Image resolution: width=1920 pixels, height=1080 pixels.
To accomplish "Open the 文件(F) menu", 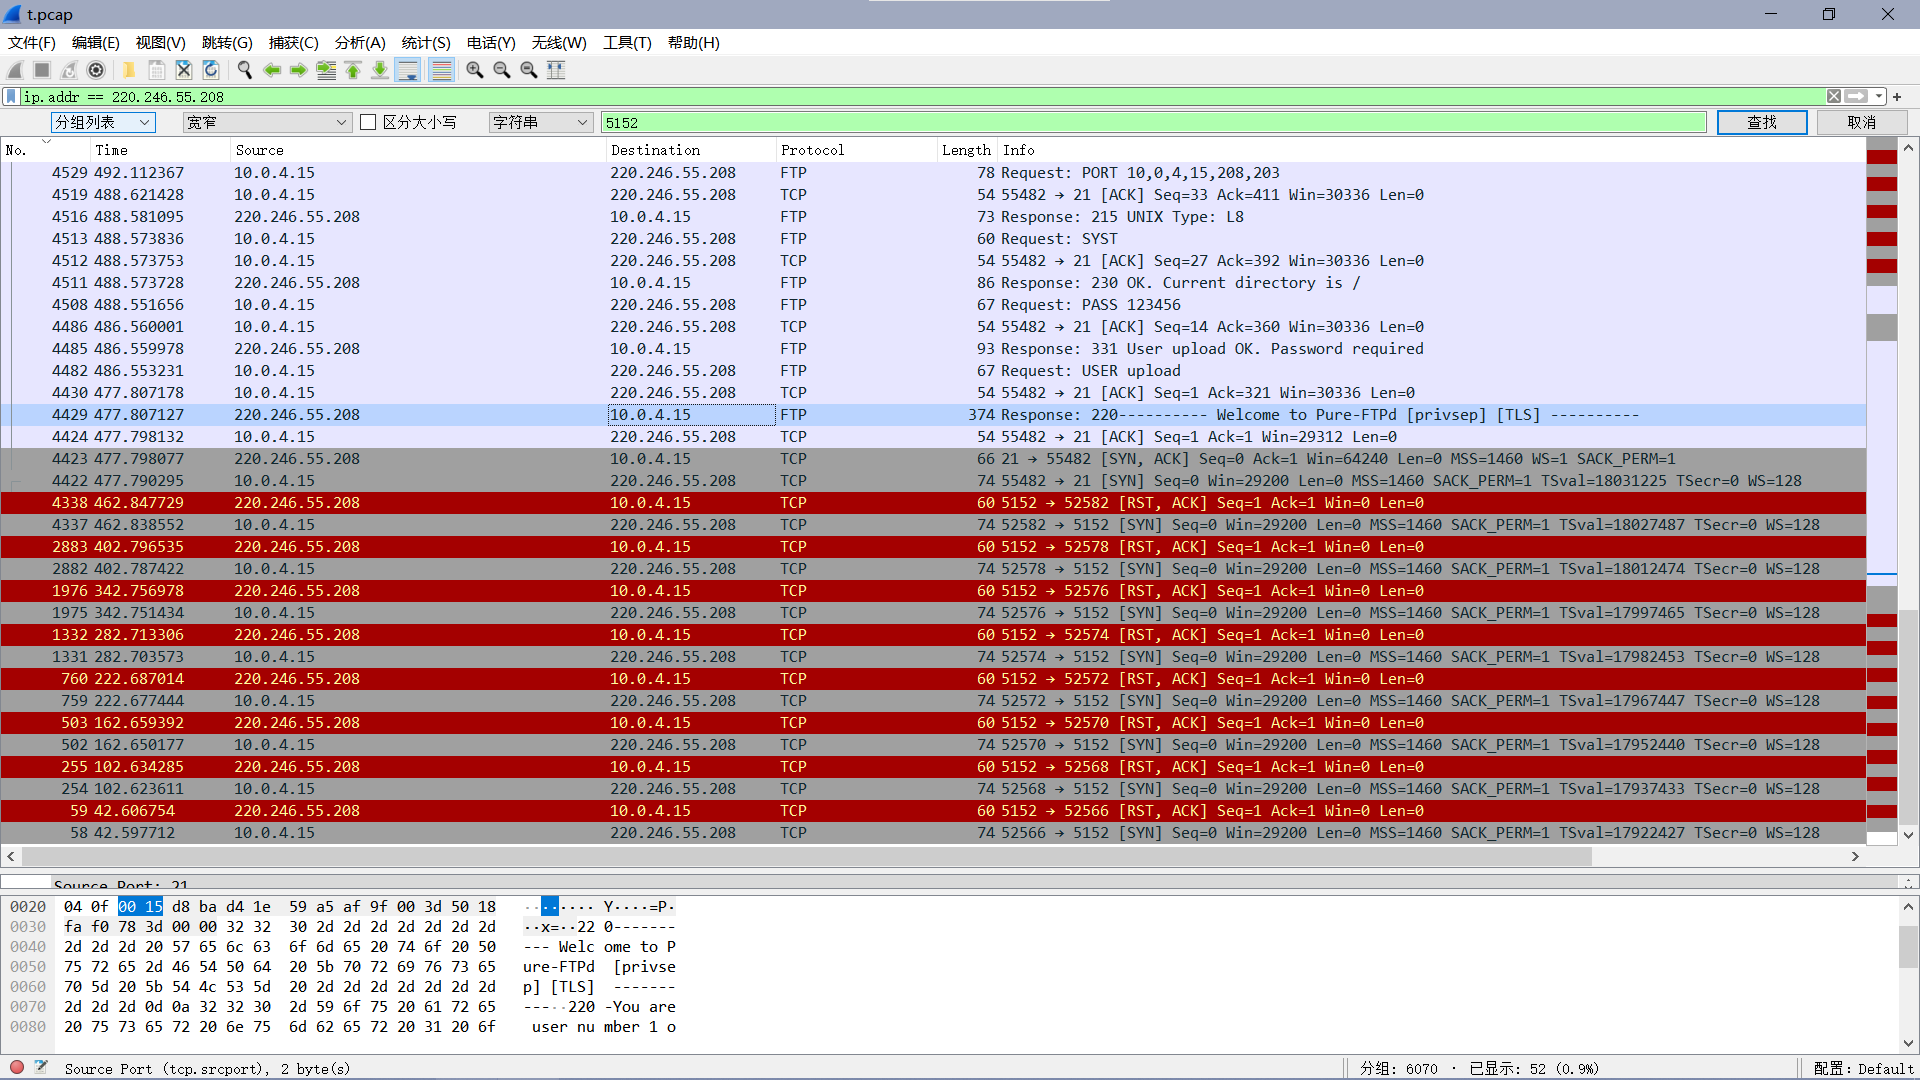I will click(32, 43).
